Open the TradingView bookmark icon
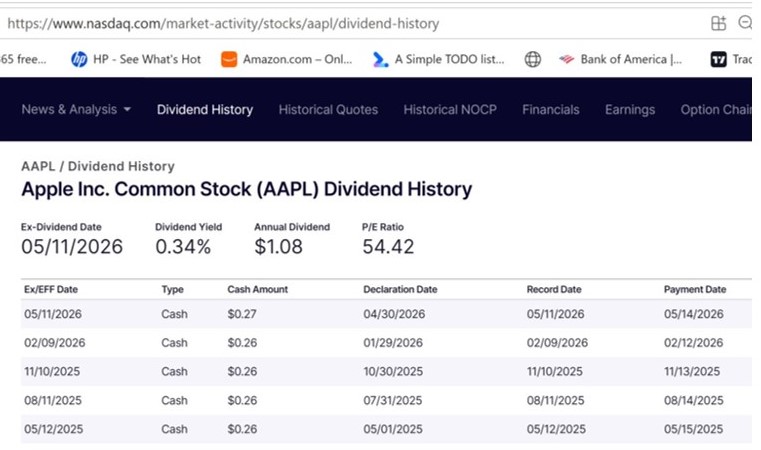Viewport: 761px width, 450px height. 718,59
